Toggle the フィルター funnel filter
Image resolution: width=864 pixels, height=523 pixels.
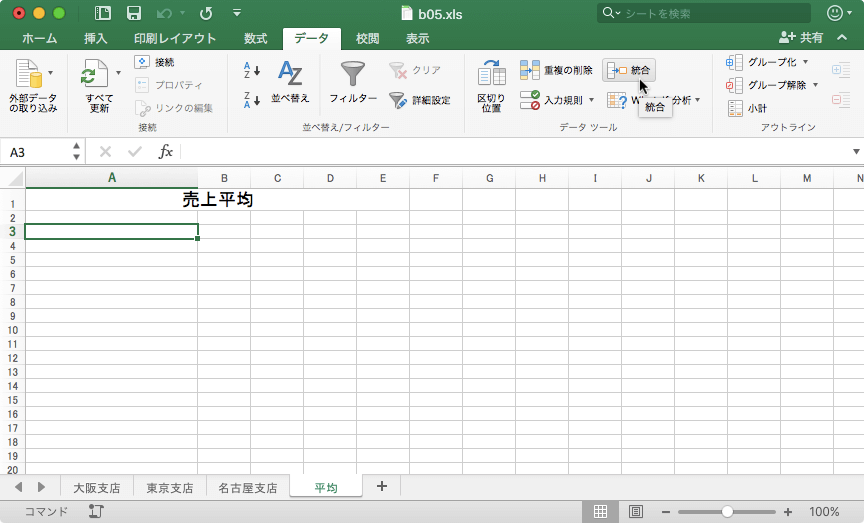point(353,82)
